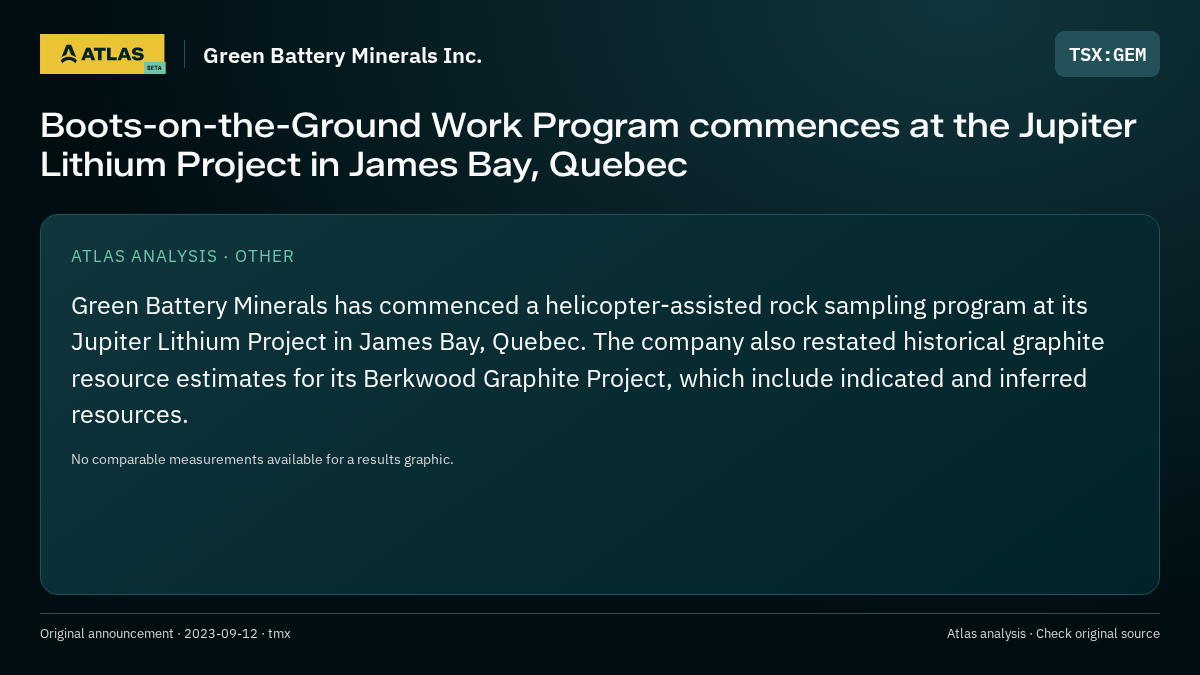Click the TSX:GEM ticker badge
This screenshot has width=1200, height=675.
pos(1107,54)
